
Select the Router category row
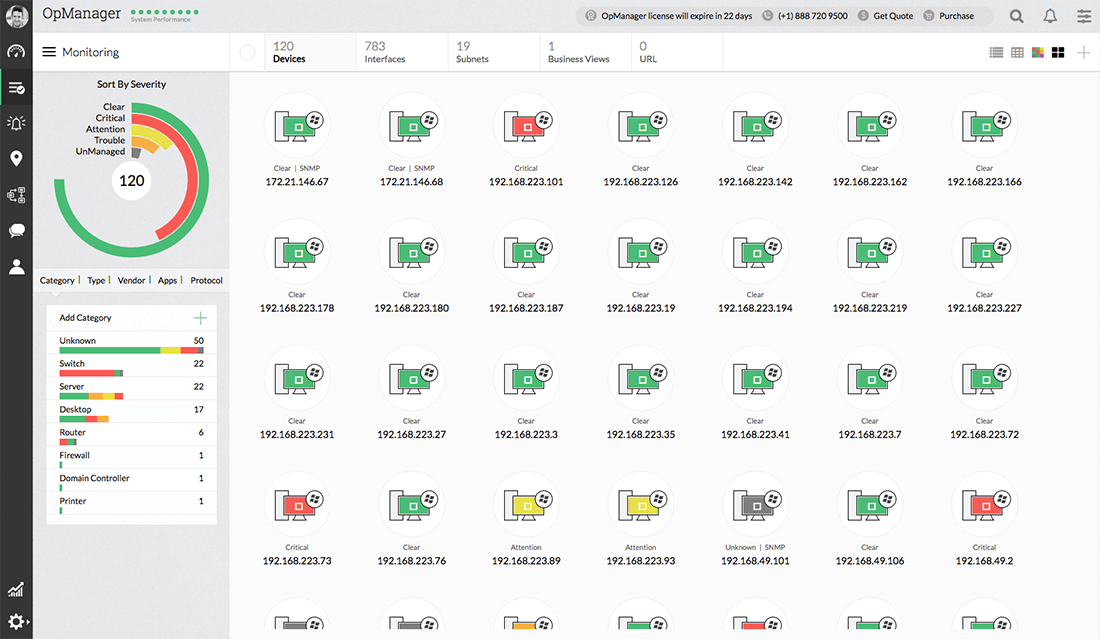coord(131,435)
